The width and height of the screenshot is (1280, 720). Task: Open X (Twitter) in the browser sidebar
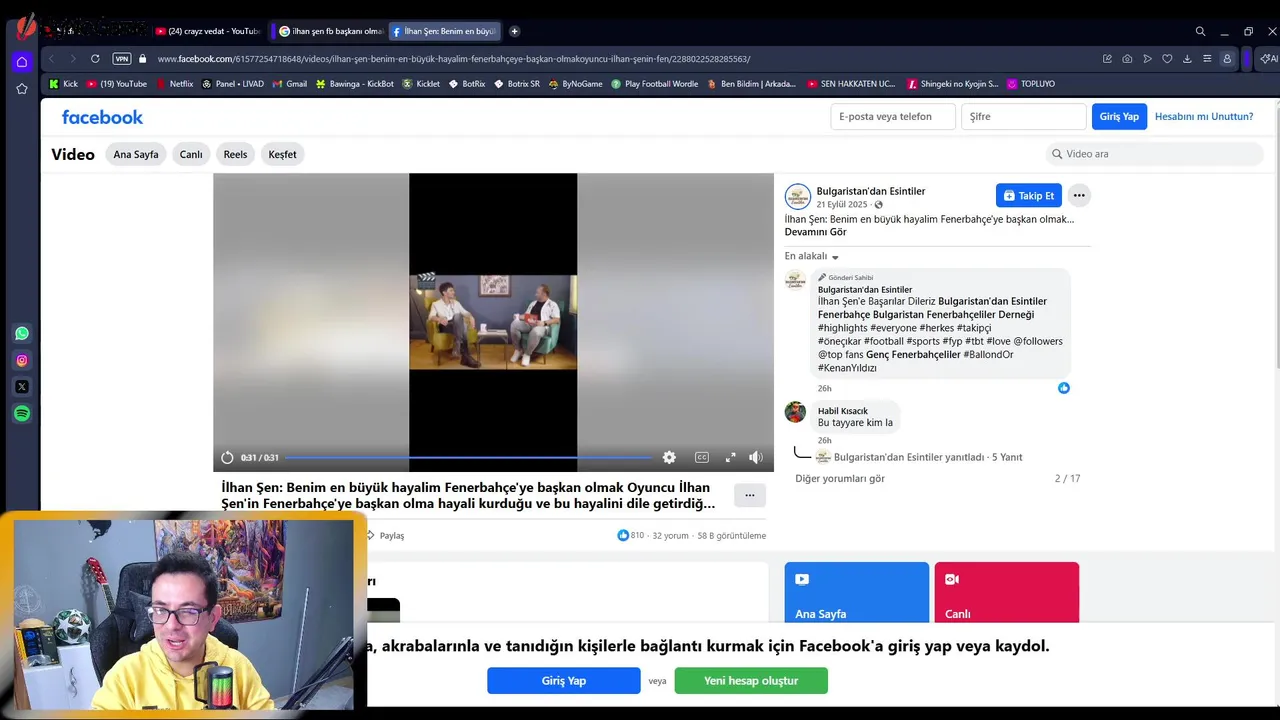[22, 387]
